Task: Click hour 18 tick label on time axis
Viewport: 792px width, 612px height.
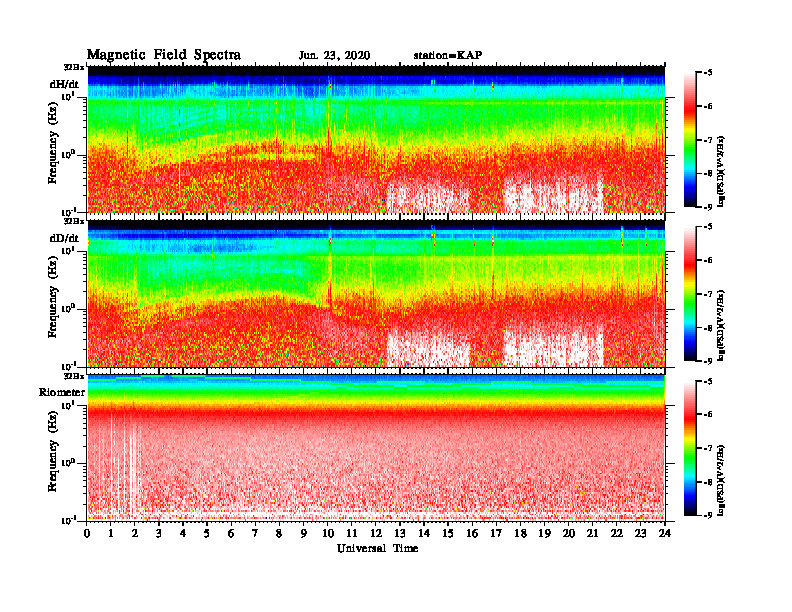Action: (520, 533)
